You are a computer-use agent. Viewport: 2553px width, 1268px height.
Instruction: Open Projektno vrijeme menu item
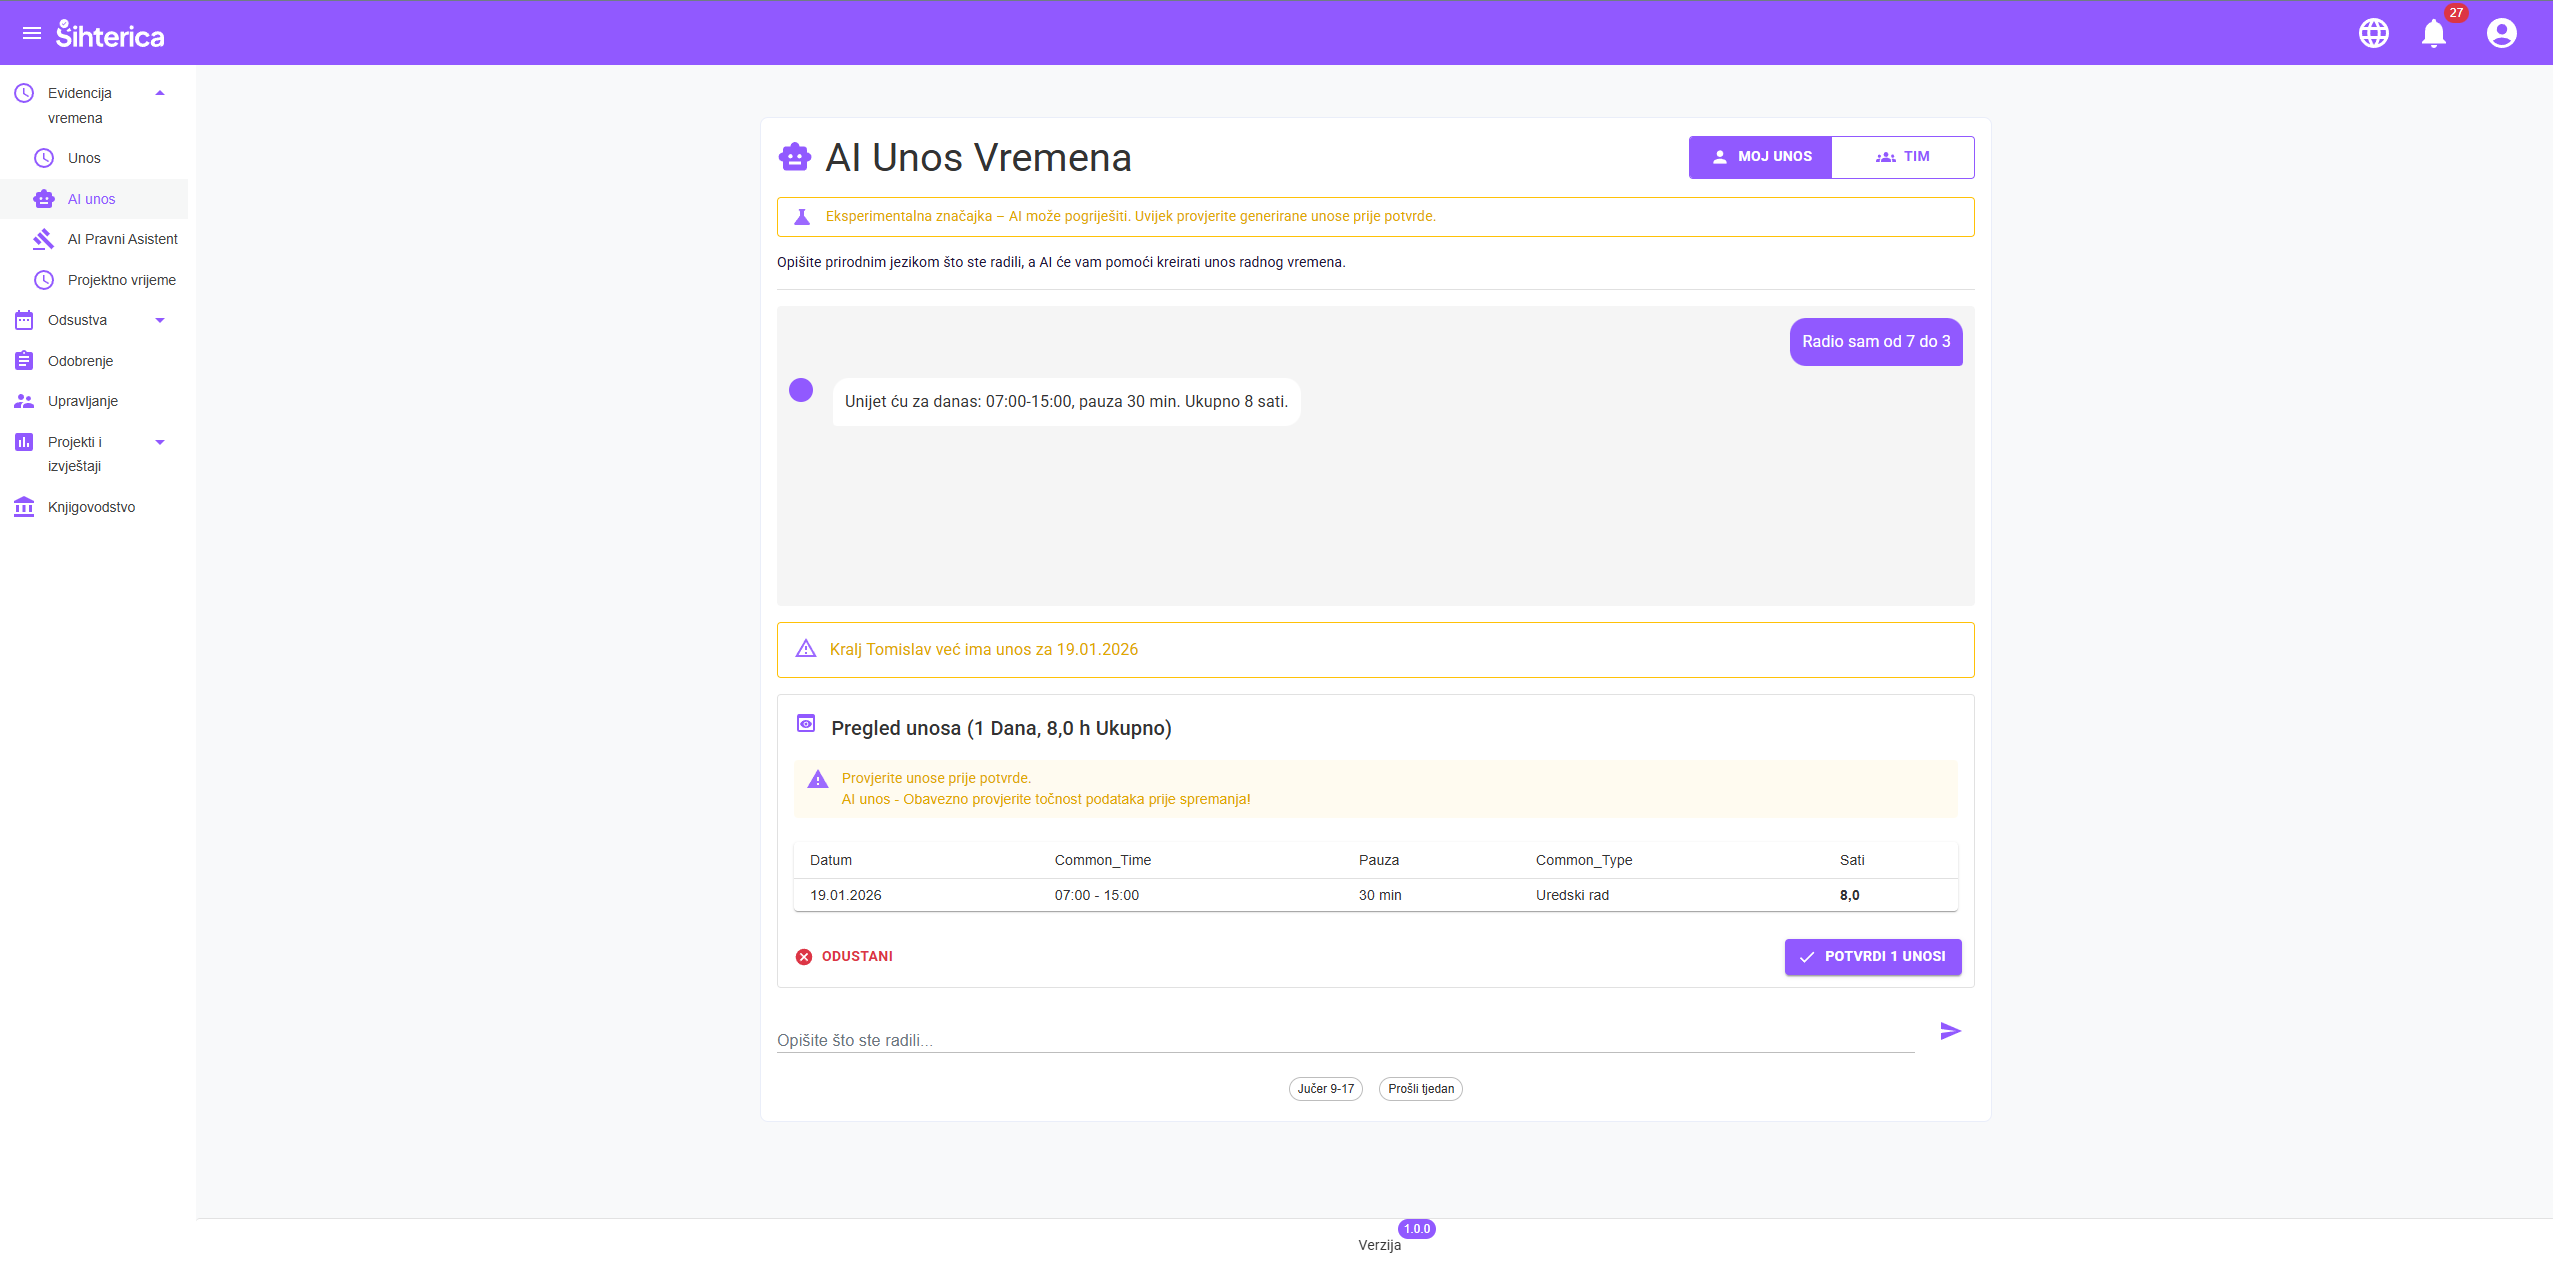121,280
